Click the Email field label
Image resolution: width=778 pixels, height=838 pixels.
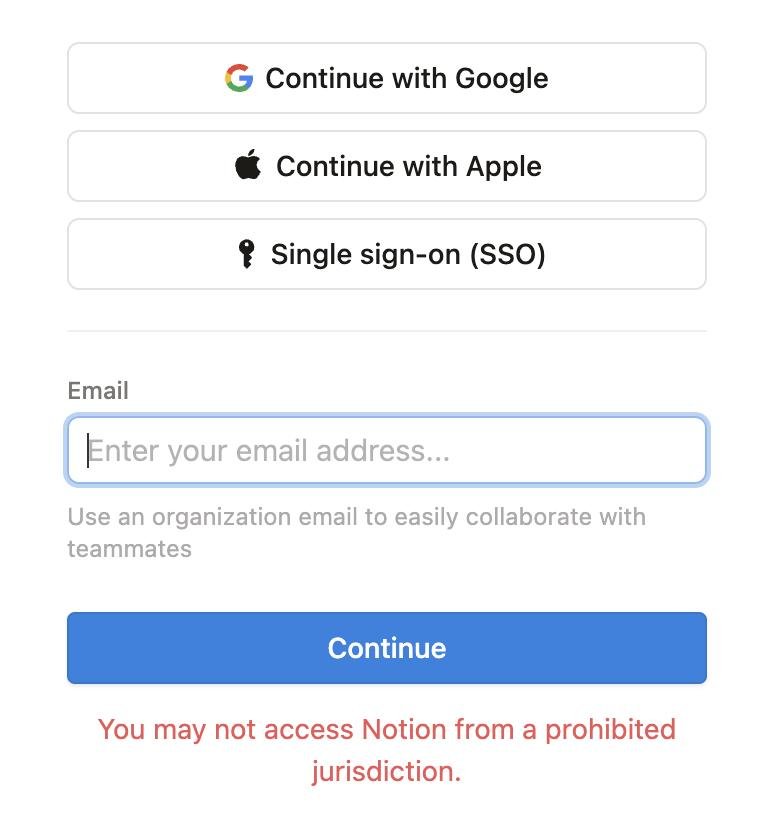point(98,391)
